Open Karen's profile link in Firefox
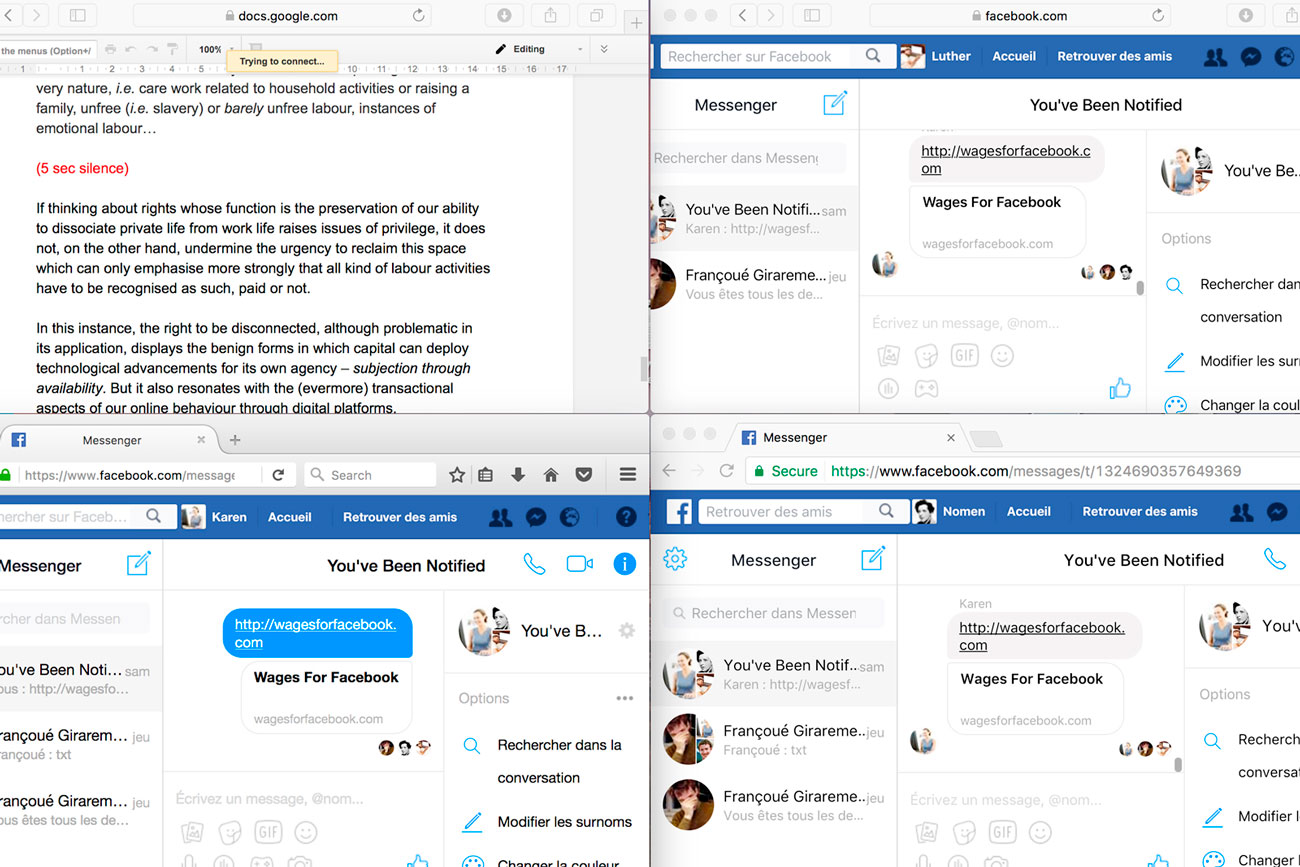Image resolution: width=1300 pixels, height=867 pixels. (x=215, y=517)
